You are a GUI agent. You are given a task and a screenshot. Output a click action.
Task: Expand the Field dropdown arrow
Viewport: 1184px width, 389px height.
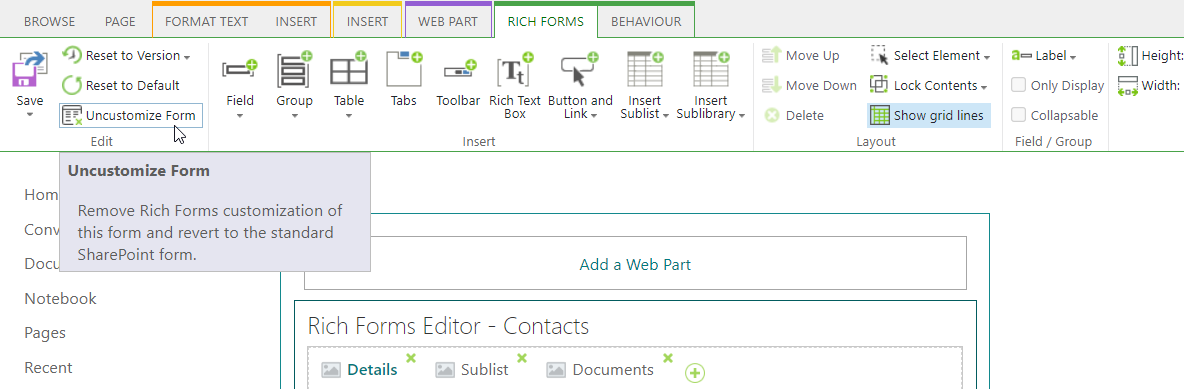(x=239, y=116)
